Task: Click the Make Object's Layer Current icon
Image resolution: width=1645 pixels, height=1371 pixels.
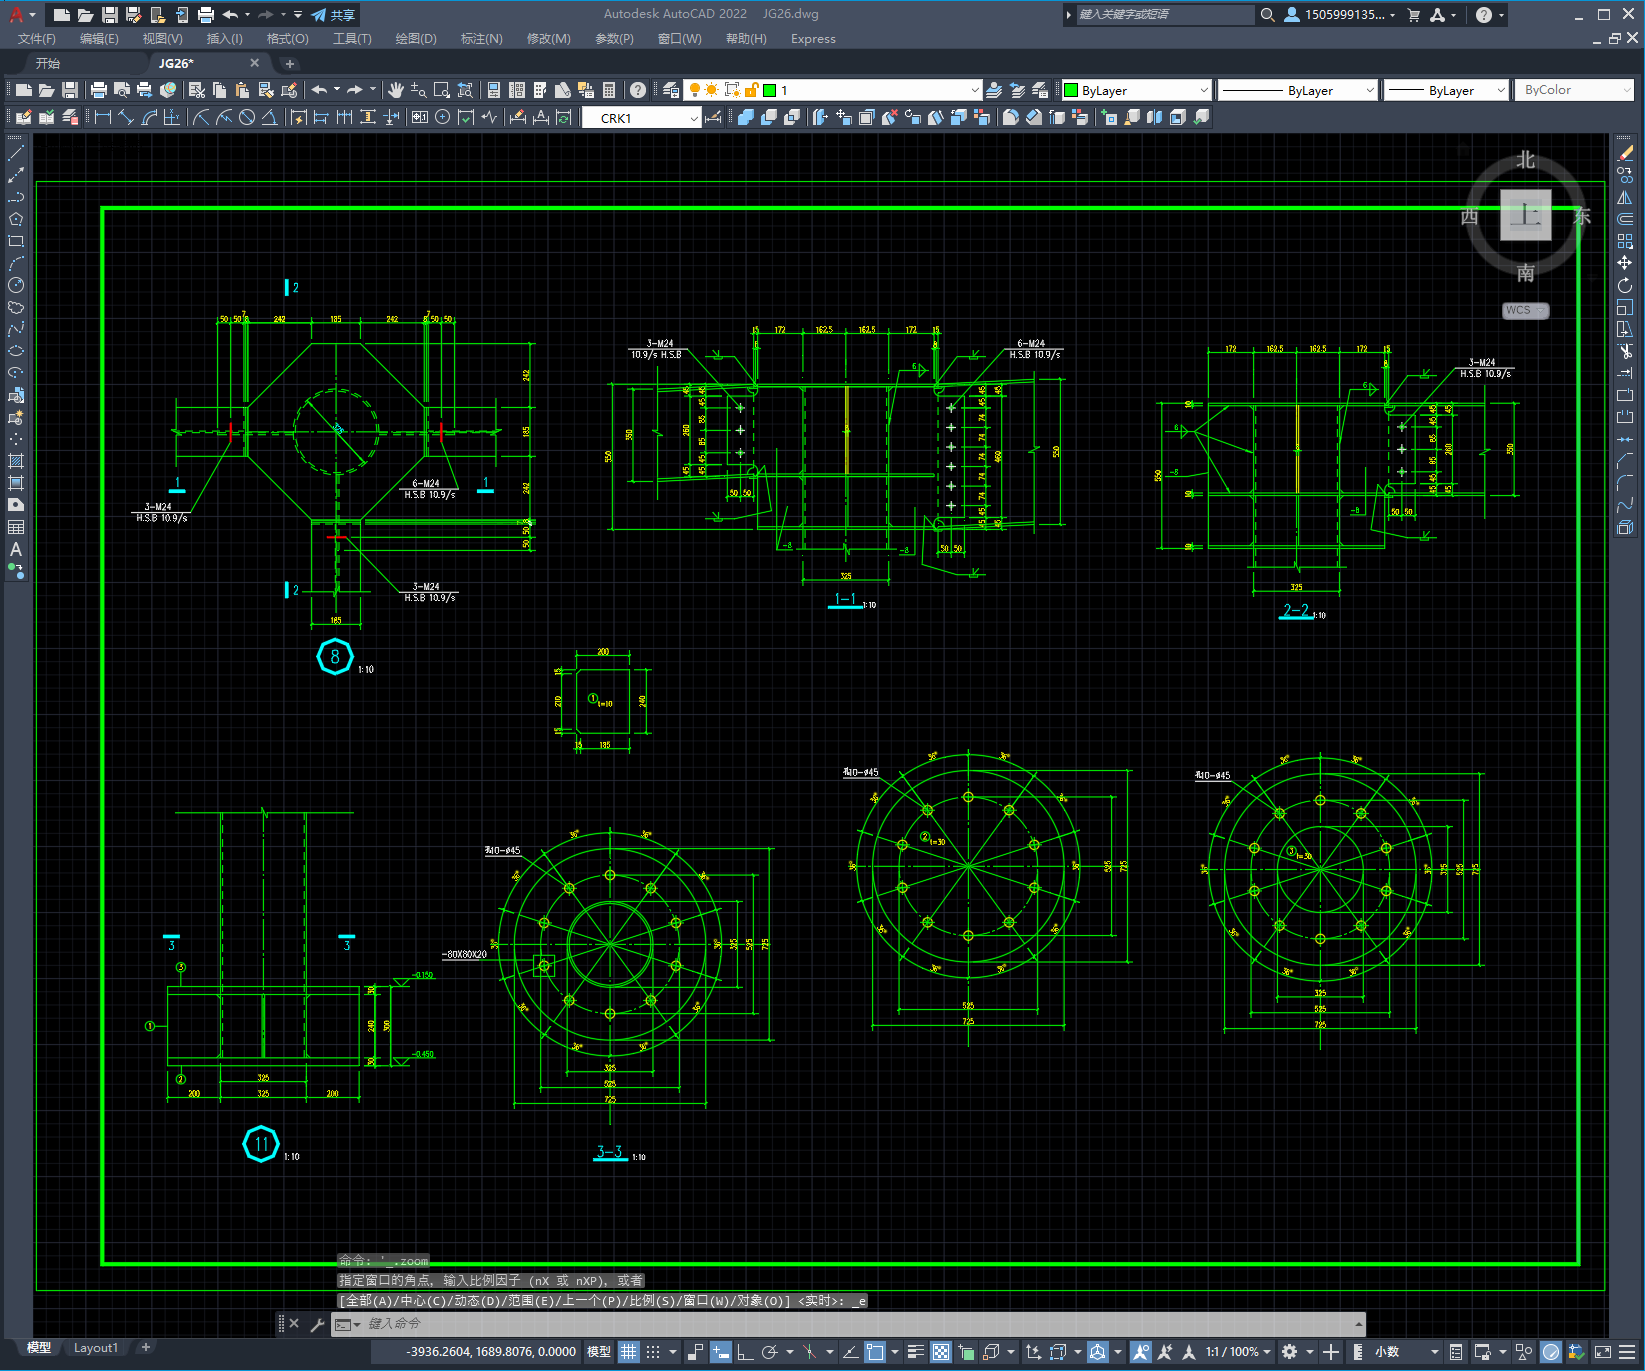Action: 994,90
